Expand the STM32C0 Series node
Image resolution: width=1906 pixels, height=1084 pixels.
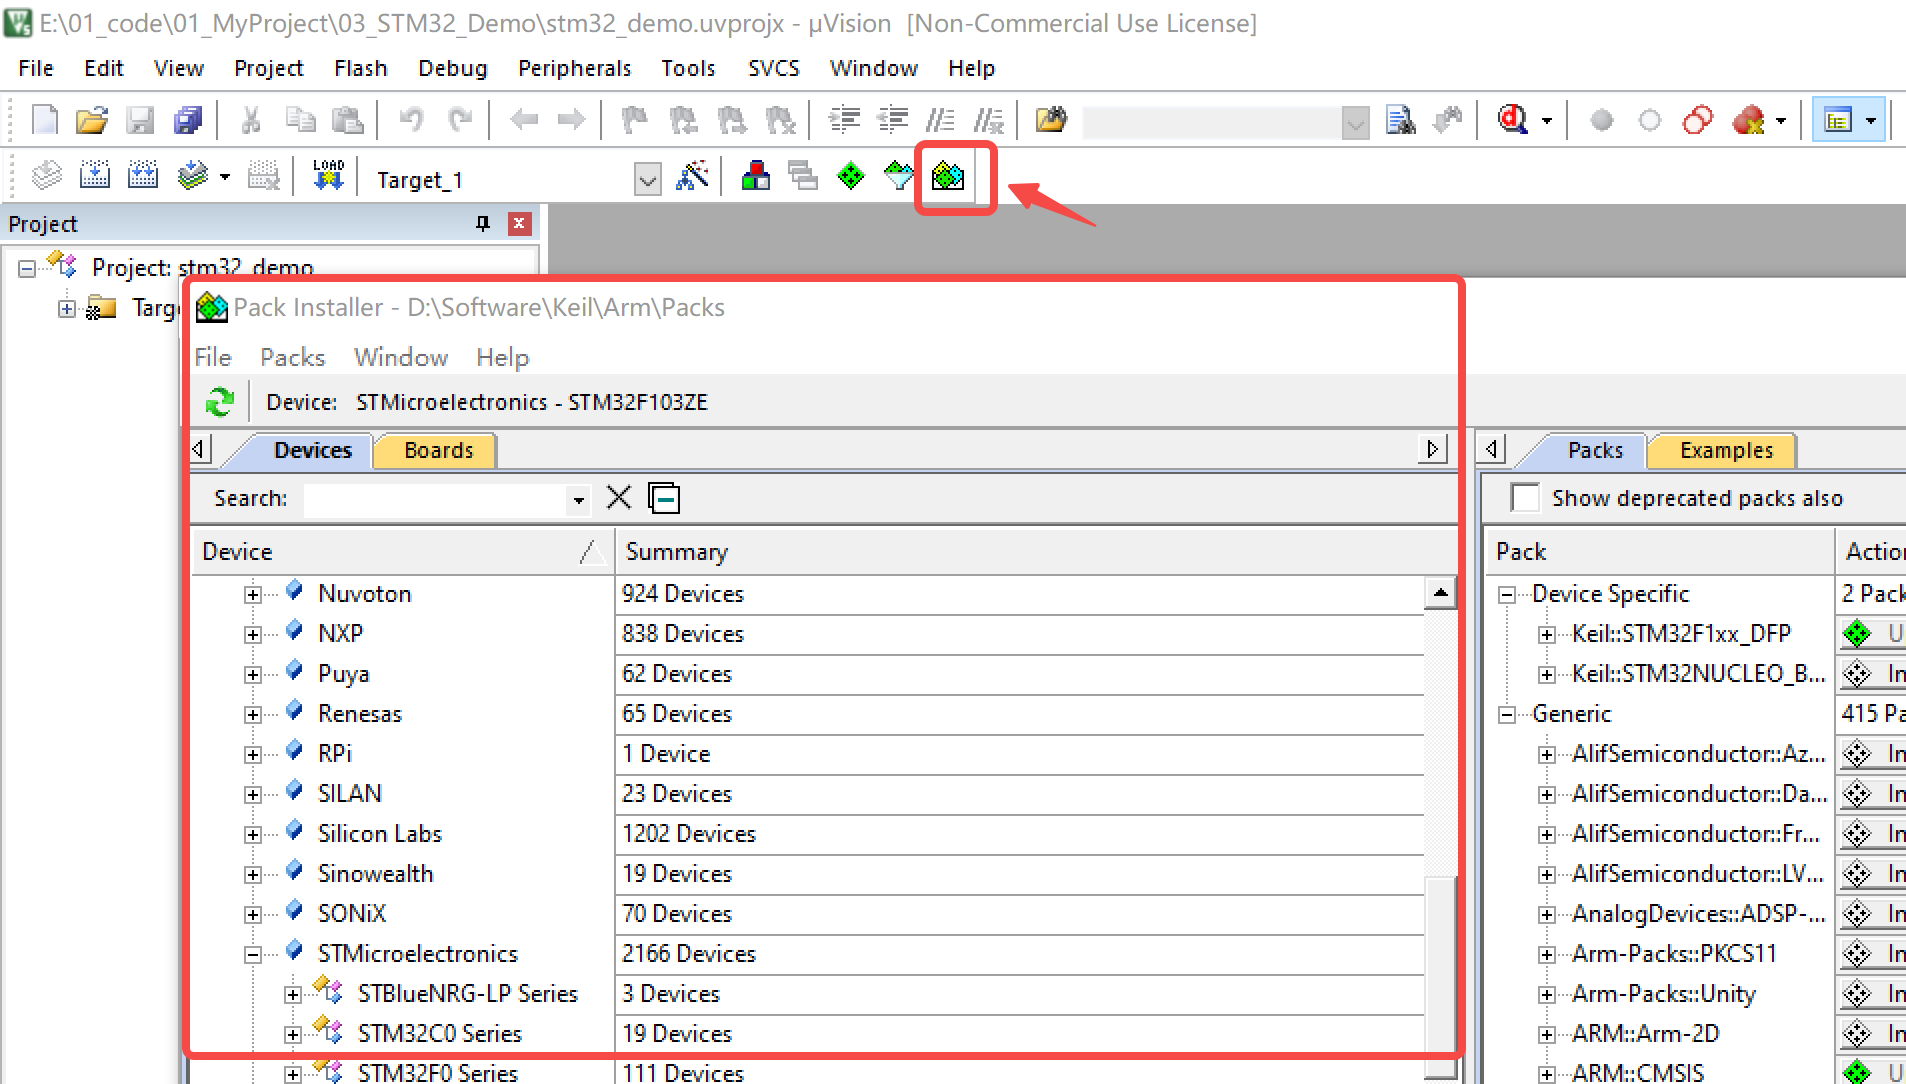point(292,1034)
